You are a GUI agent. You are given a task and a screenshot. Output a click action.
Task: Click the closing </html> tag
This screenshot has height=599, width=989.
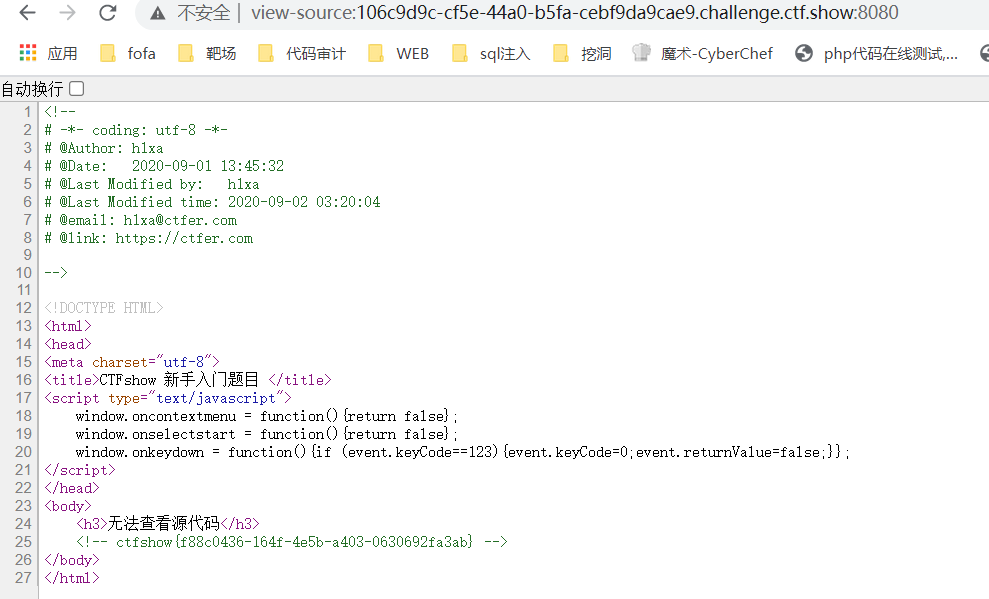click(x=72, y=578)
